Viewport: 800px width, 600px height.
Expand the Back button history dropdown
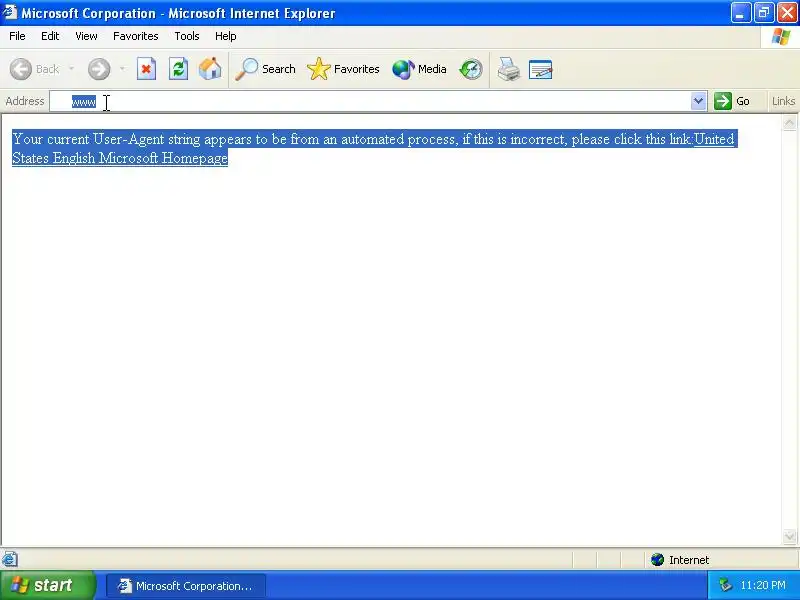click(x=71, y=69)
